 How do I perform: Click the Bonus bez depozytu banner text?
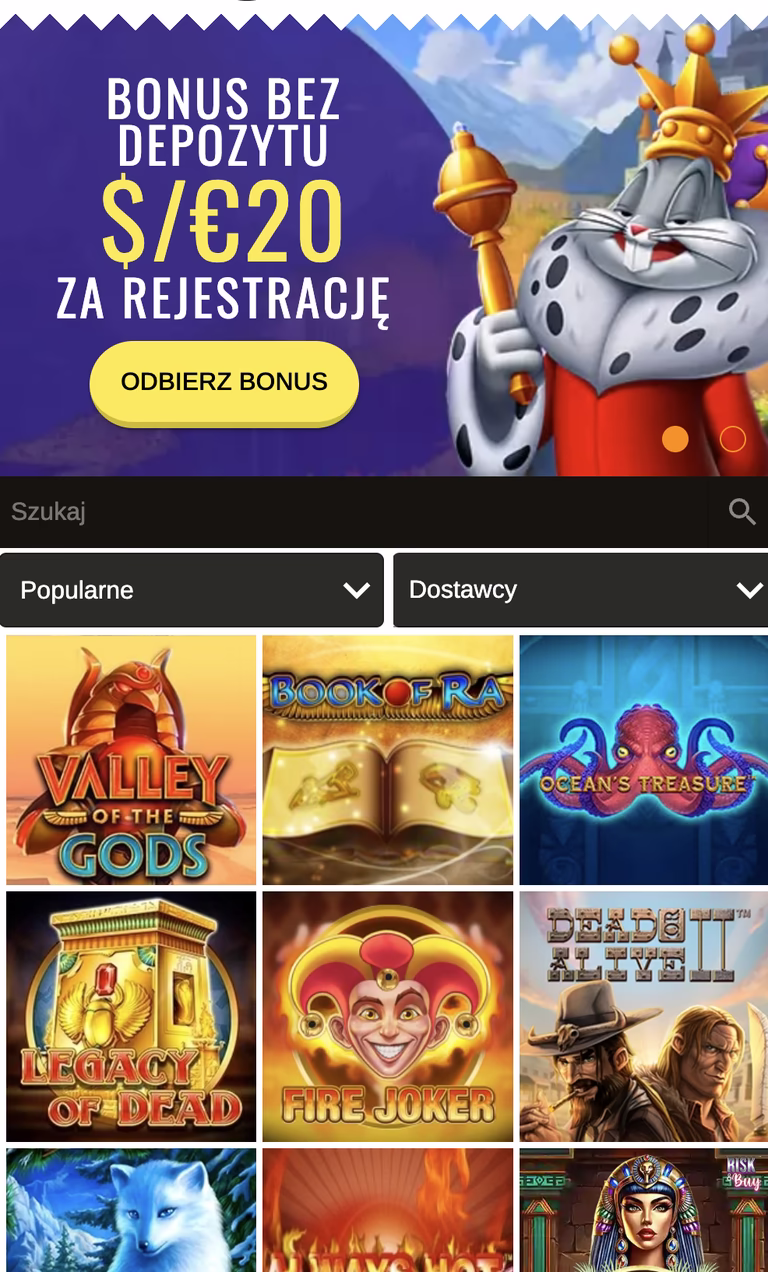click(224, 120)
